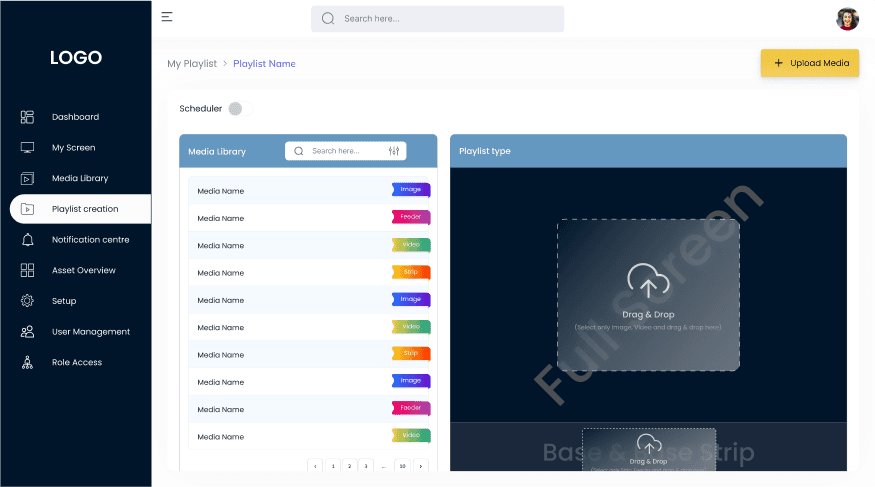The image size is (875, 487).
Task: Click the first Feeder tag in media list
Action: (x=411, y=218)
